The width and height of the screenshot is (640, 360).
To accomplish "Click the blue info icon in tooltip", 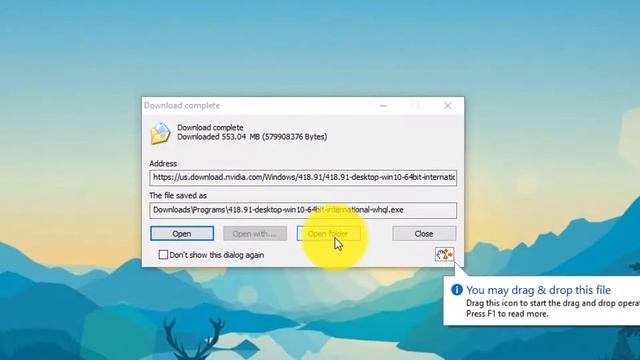I will 457,290.
